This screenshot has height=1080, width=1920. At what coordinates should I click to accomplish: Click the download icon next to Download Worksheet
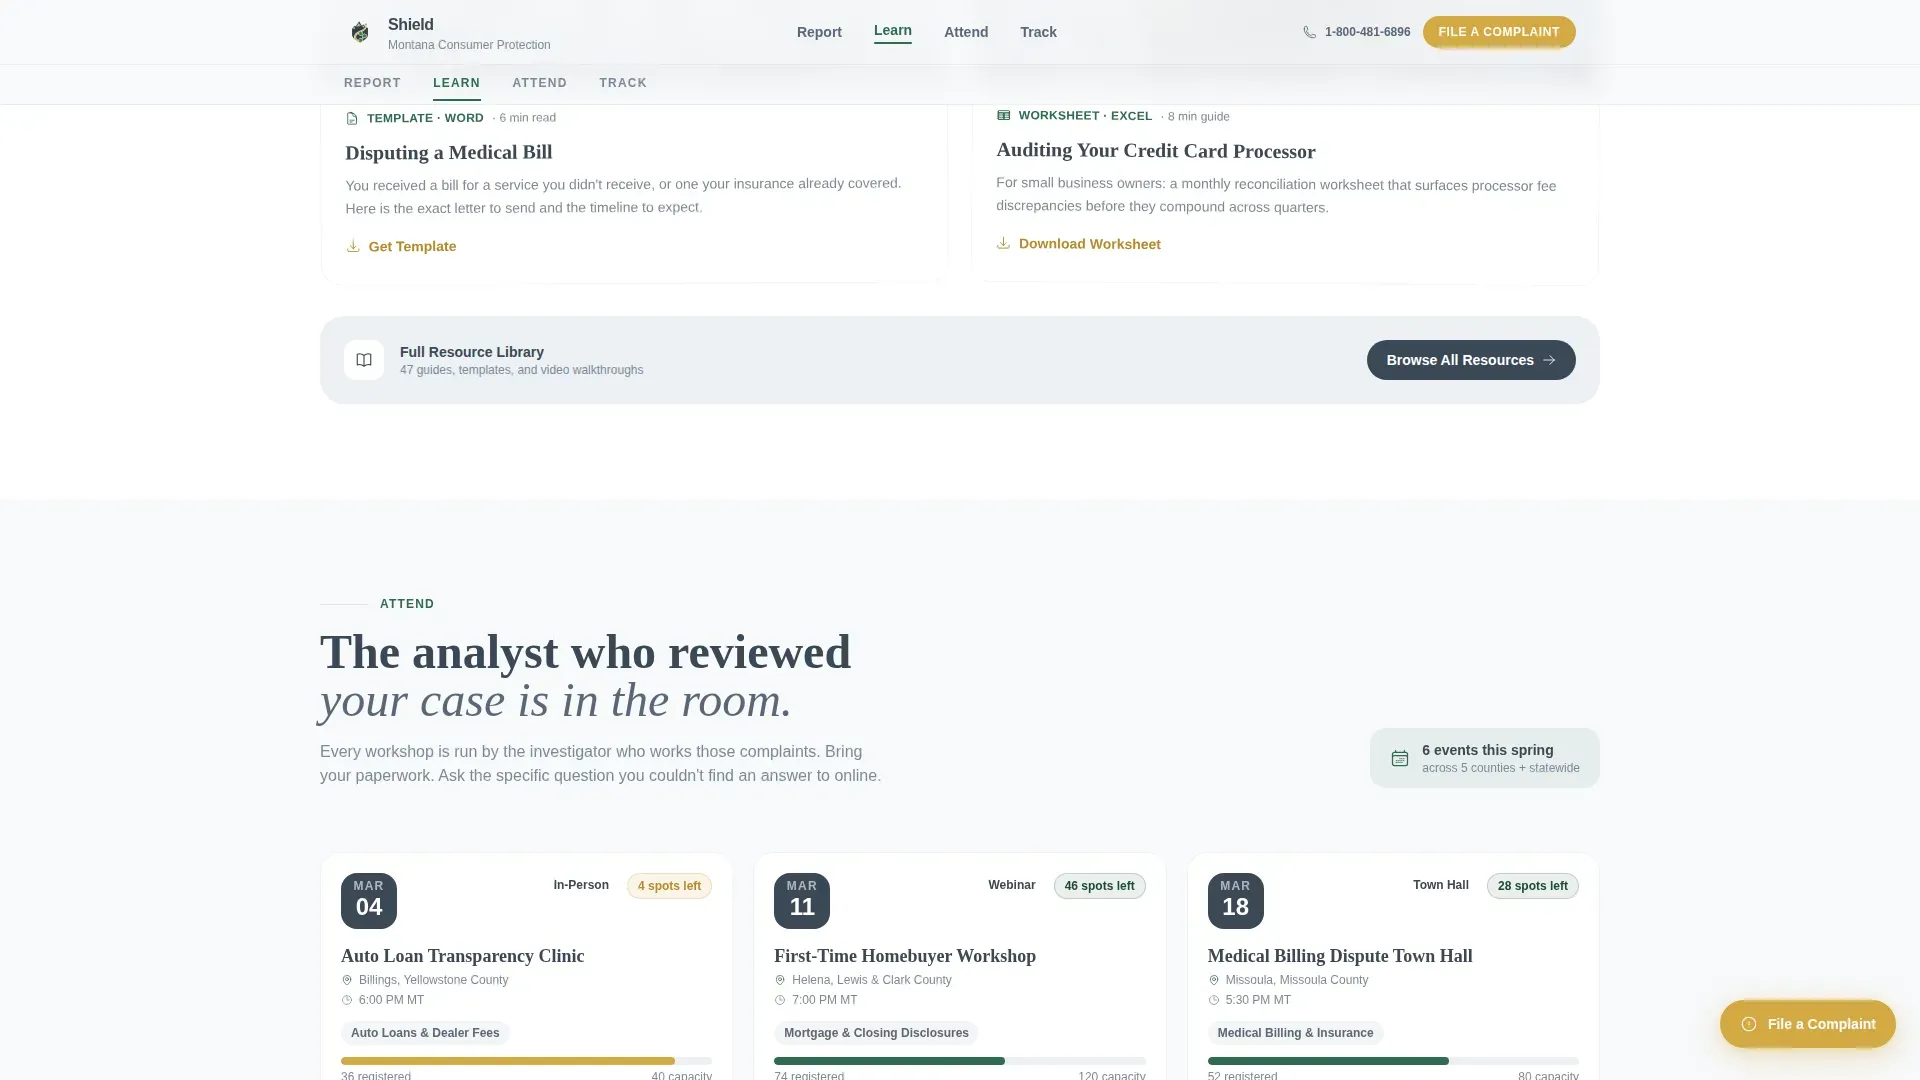(x=1003, y=243)
